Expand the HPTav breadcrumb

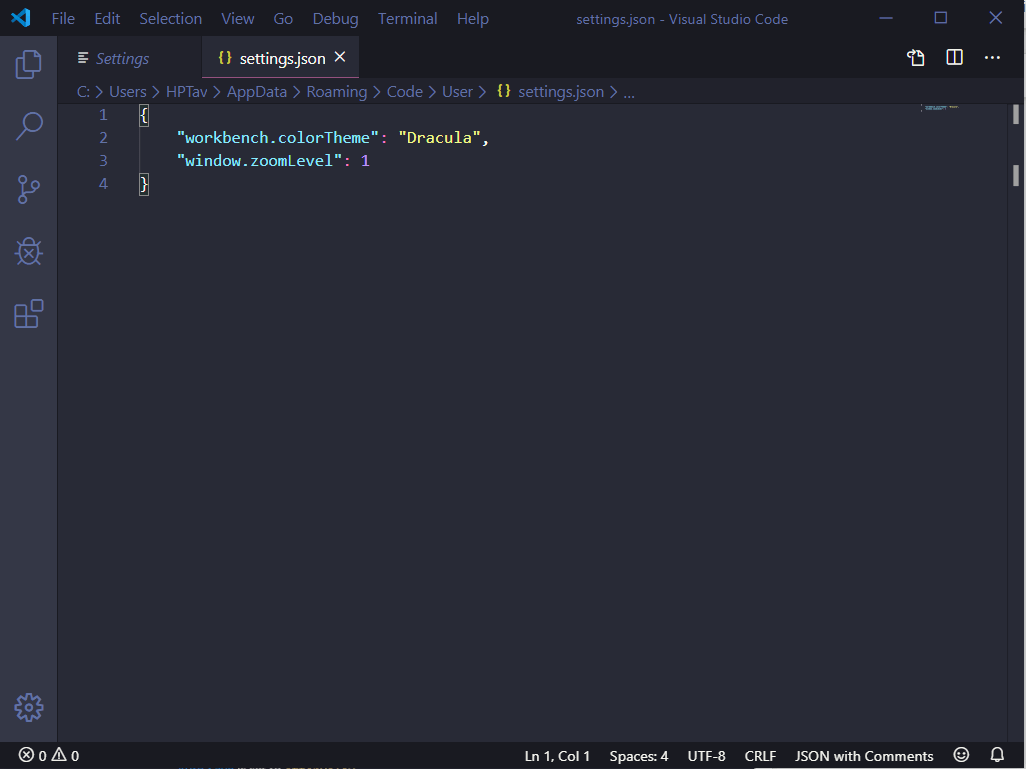tap(186, 92)
